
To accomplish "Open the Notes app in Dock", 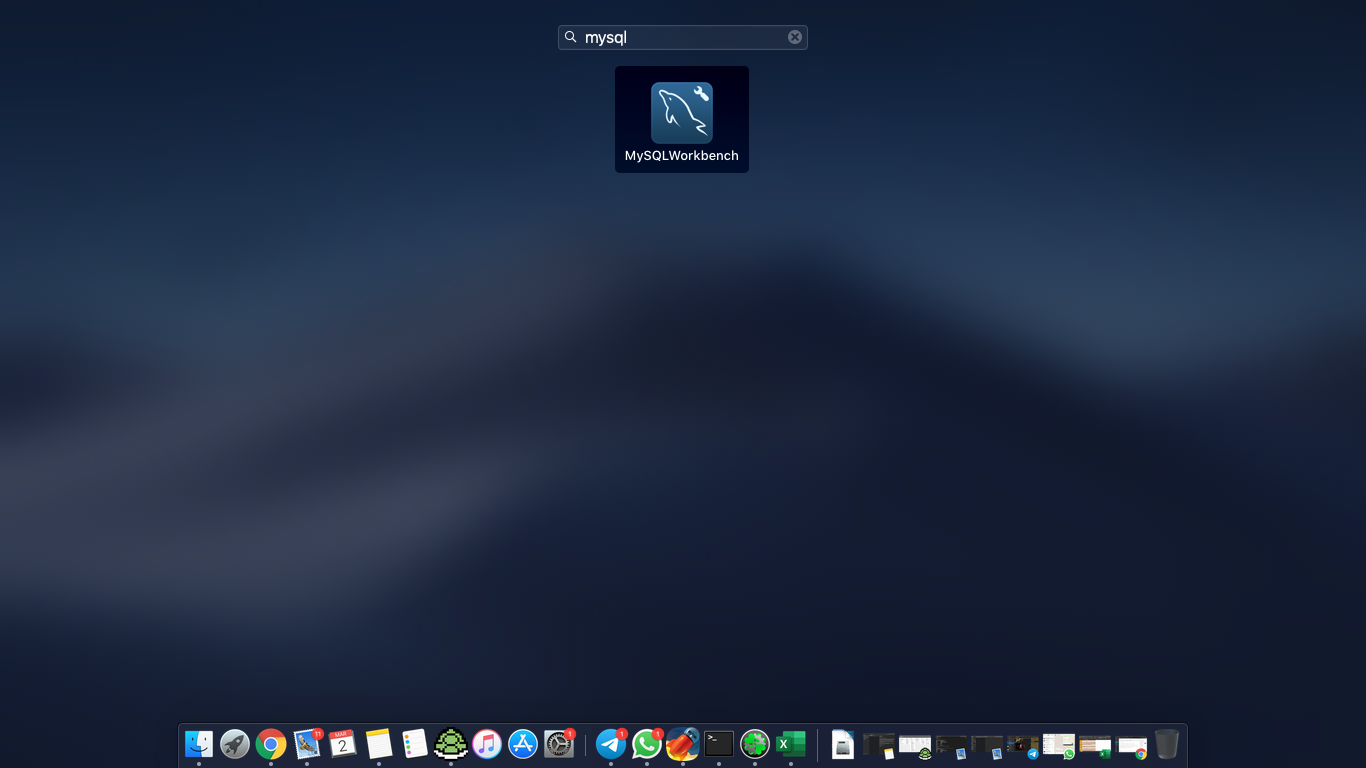I will click(x=379, y=744).
